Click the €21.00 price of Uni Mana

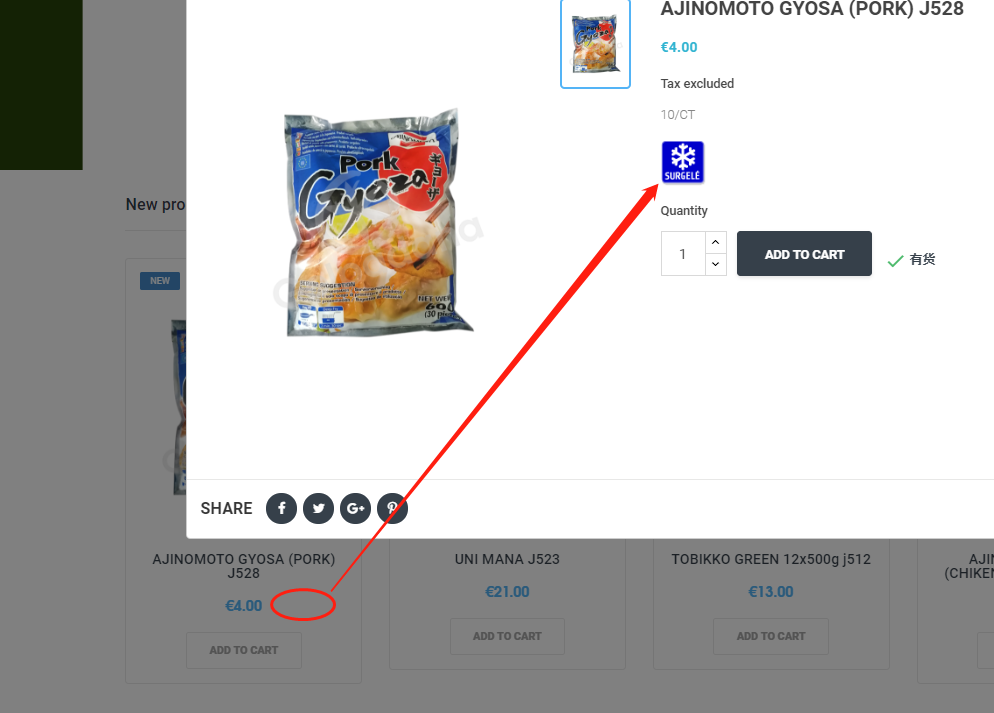(x=507, y=592)
